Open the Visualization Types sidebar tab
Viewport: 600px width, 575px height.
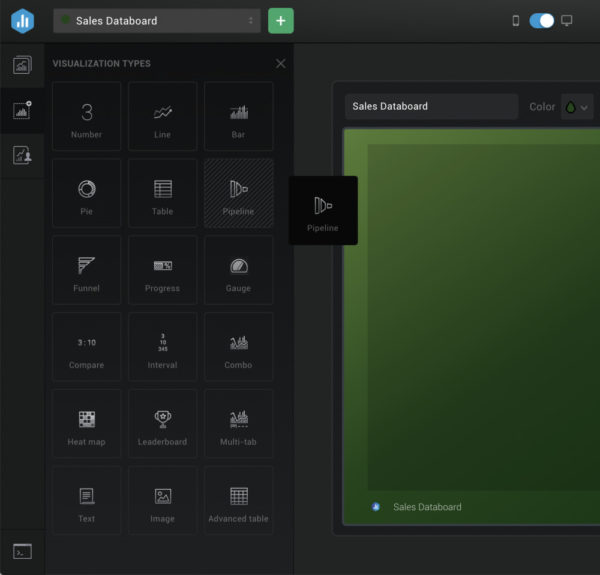22,110
